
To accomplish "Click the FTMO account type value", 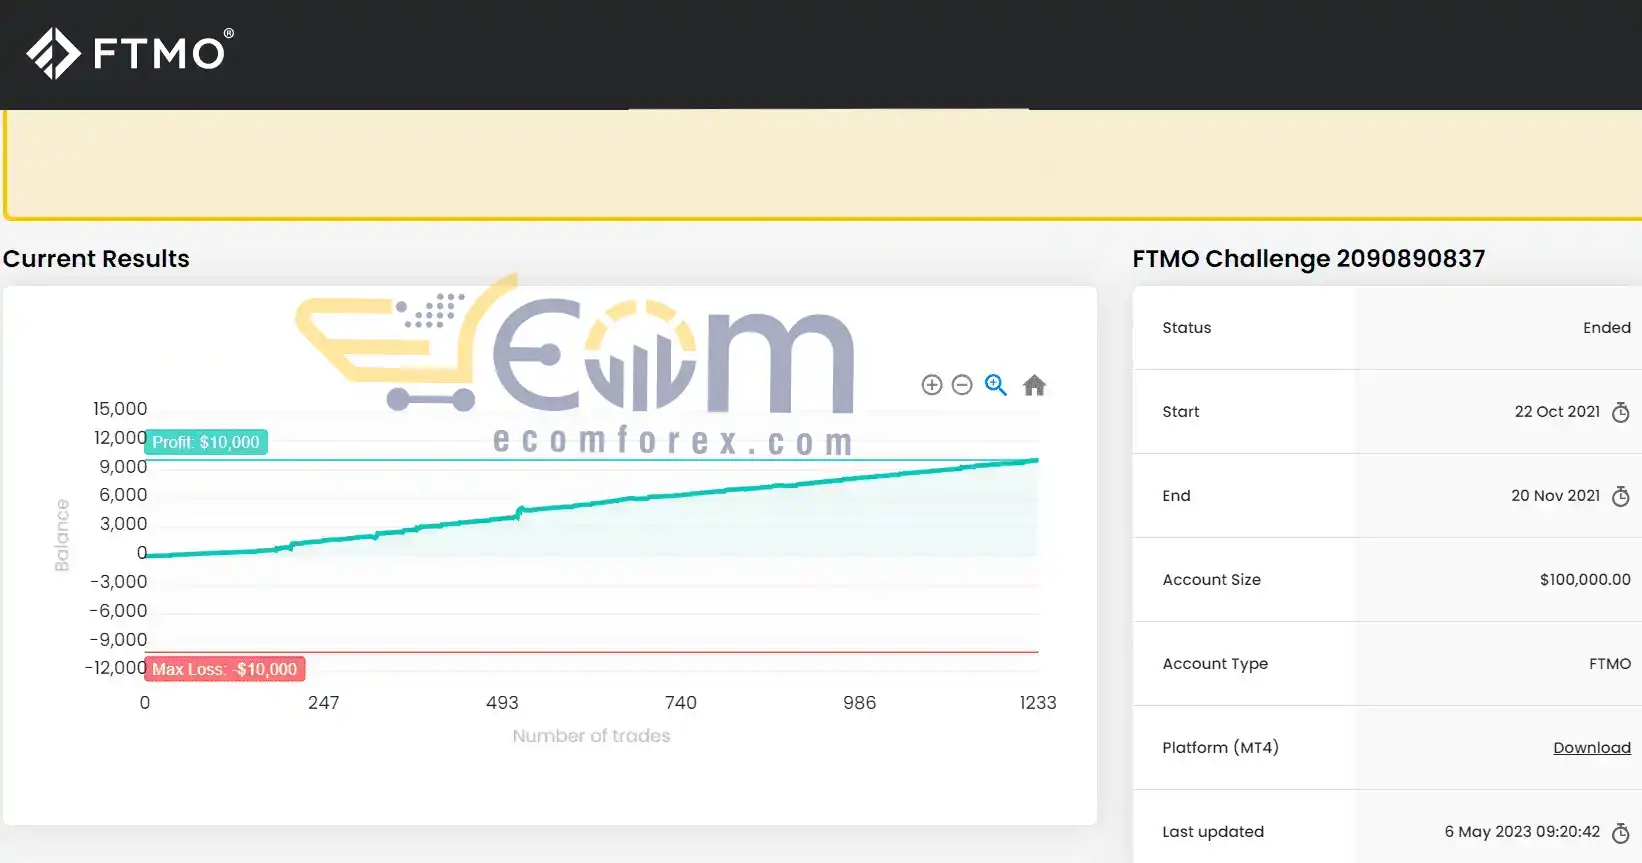I will [1610, 664].
